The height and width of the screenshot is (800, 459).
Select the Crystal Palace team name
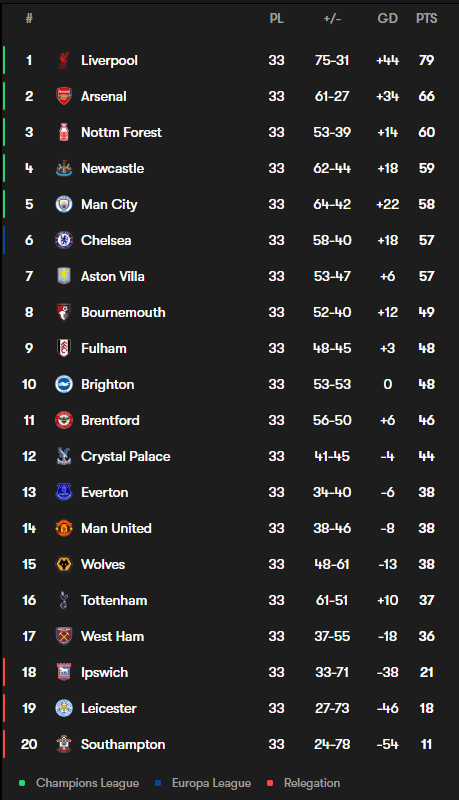(x=125, y=456)
